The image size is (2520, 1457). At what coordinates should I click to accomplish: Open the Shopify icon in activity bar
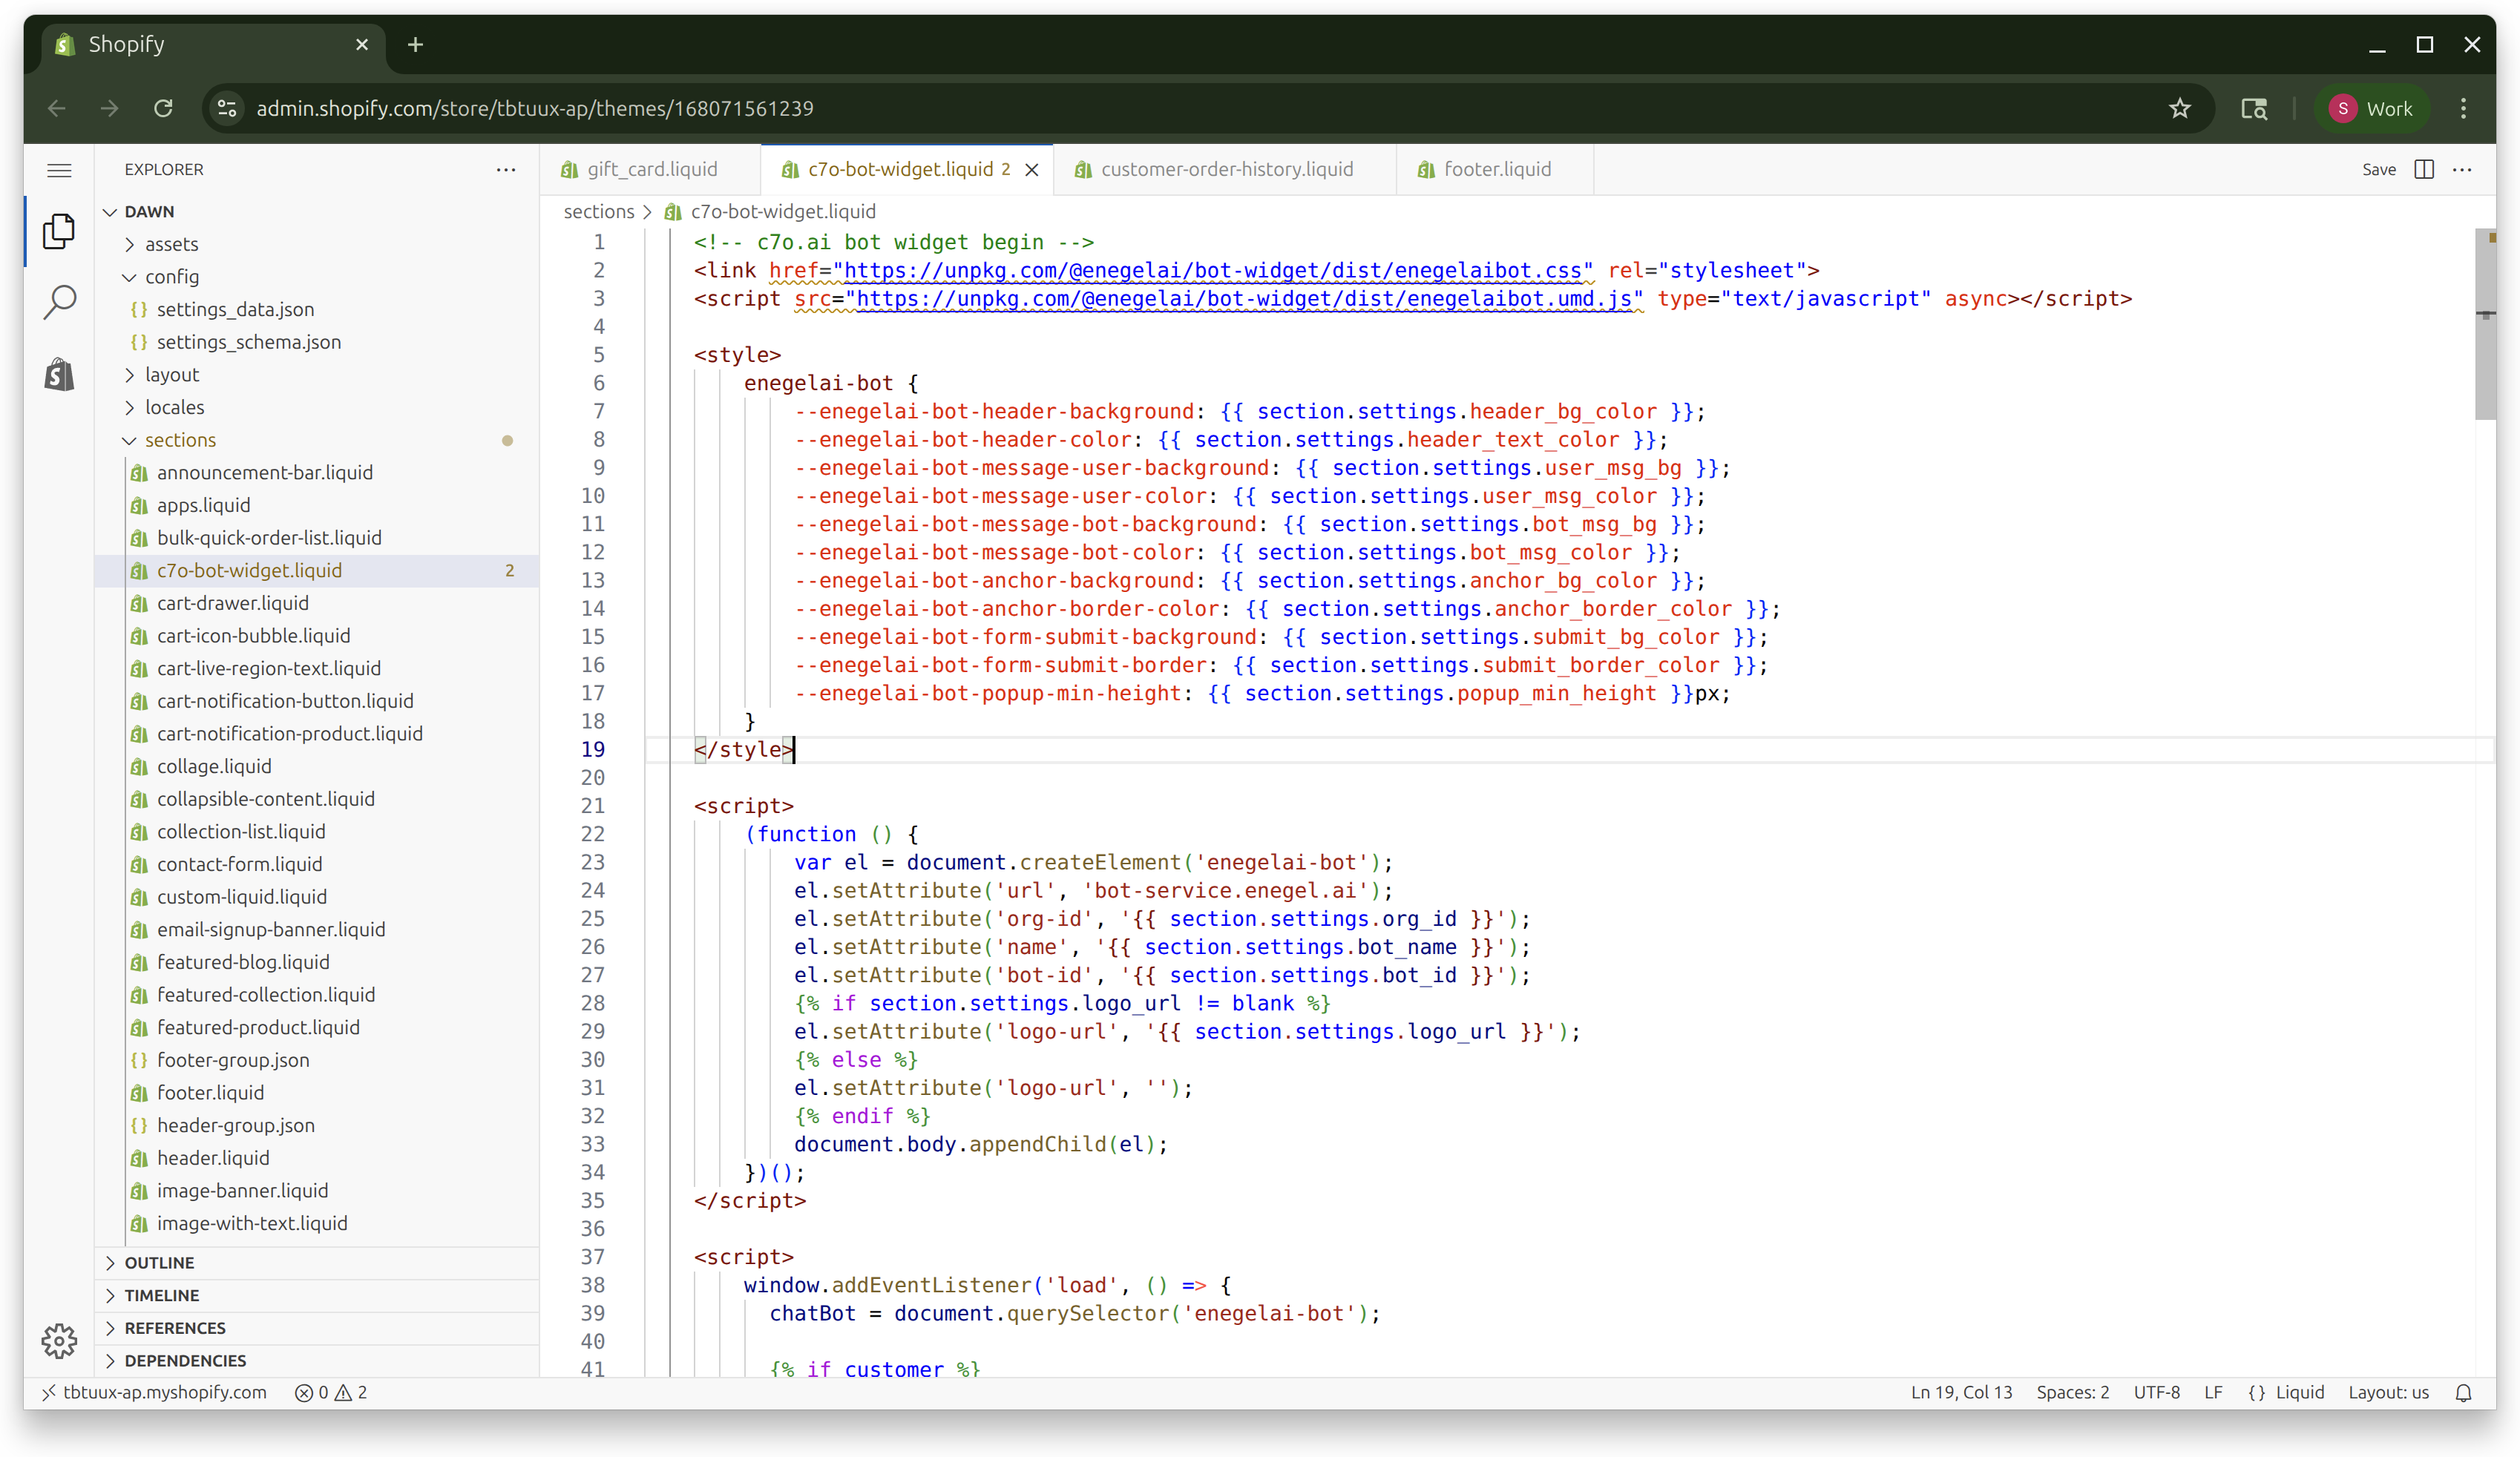pyautogui.click(x=59, y=375)
